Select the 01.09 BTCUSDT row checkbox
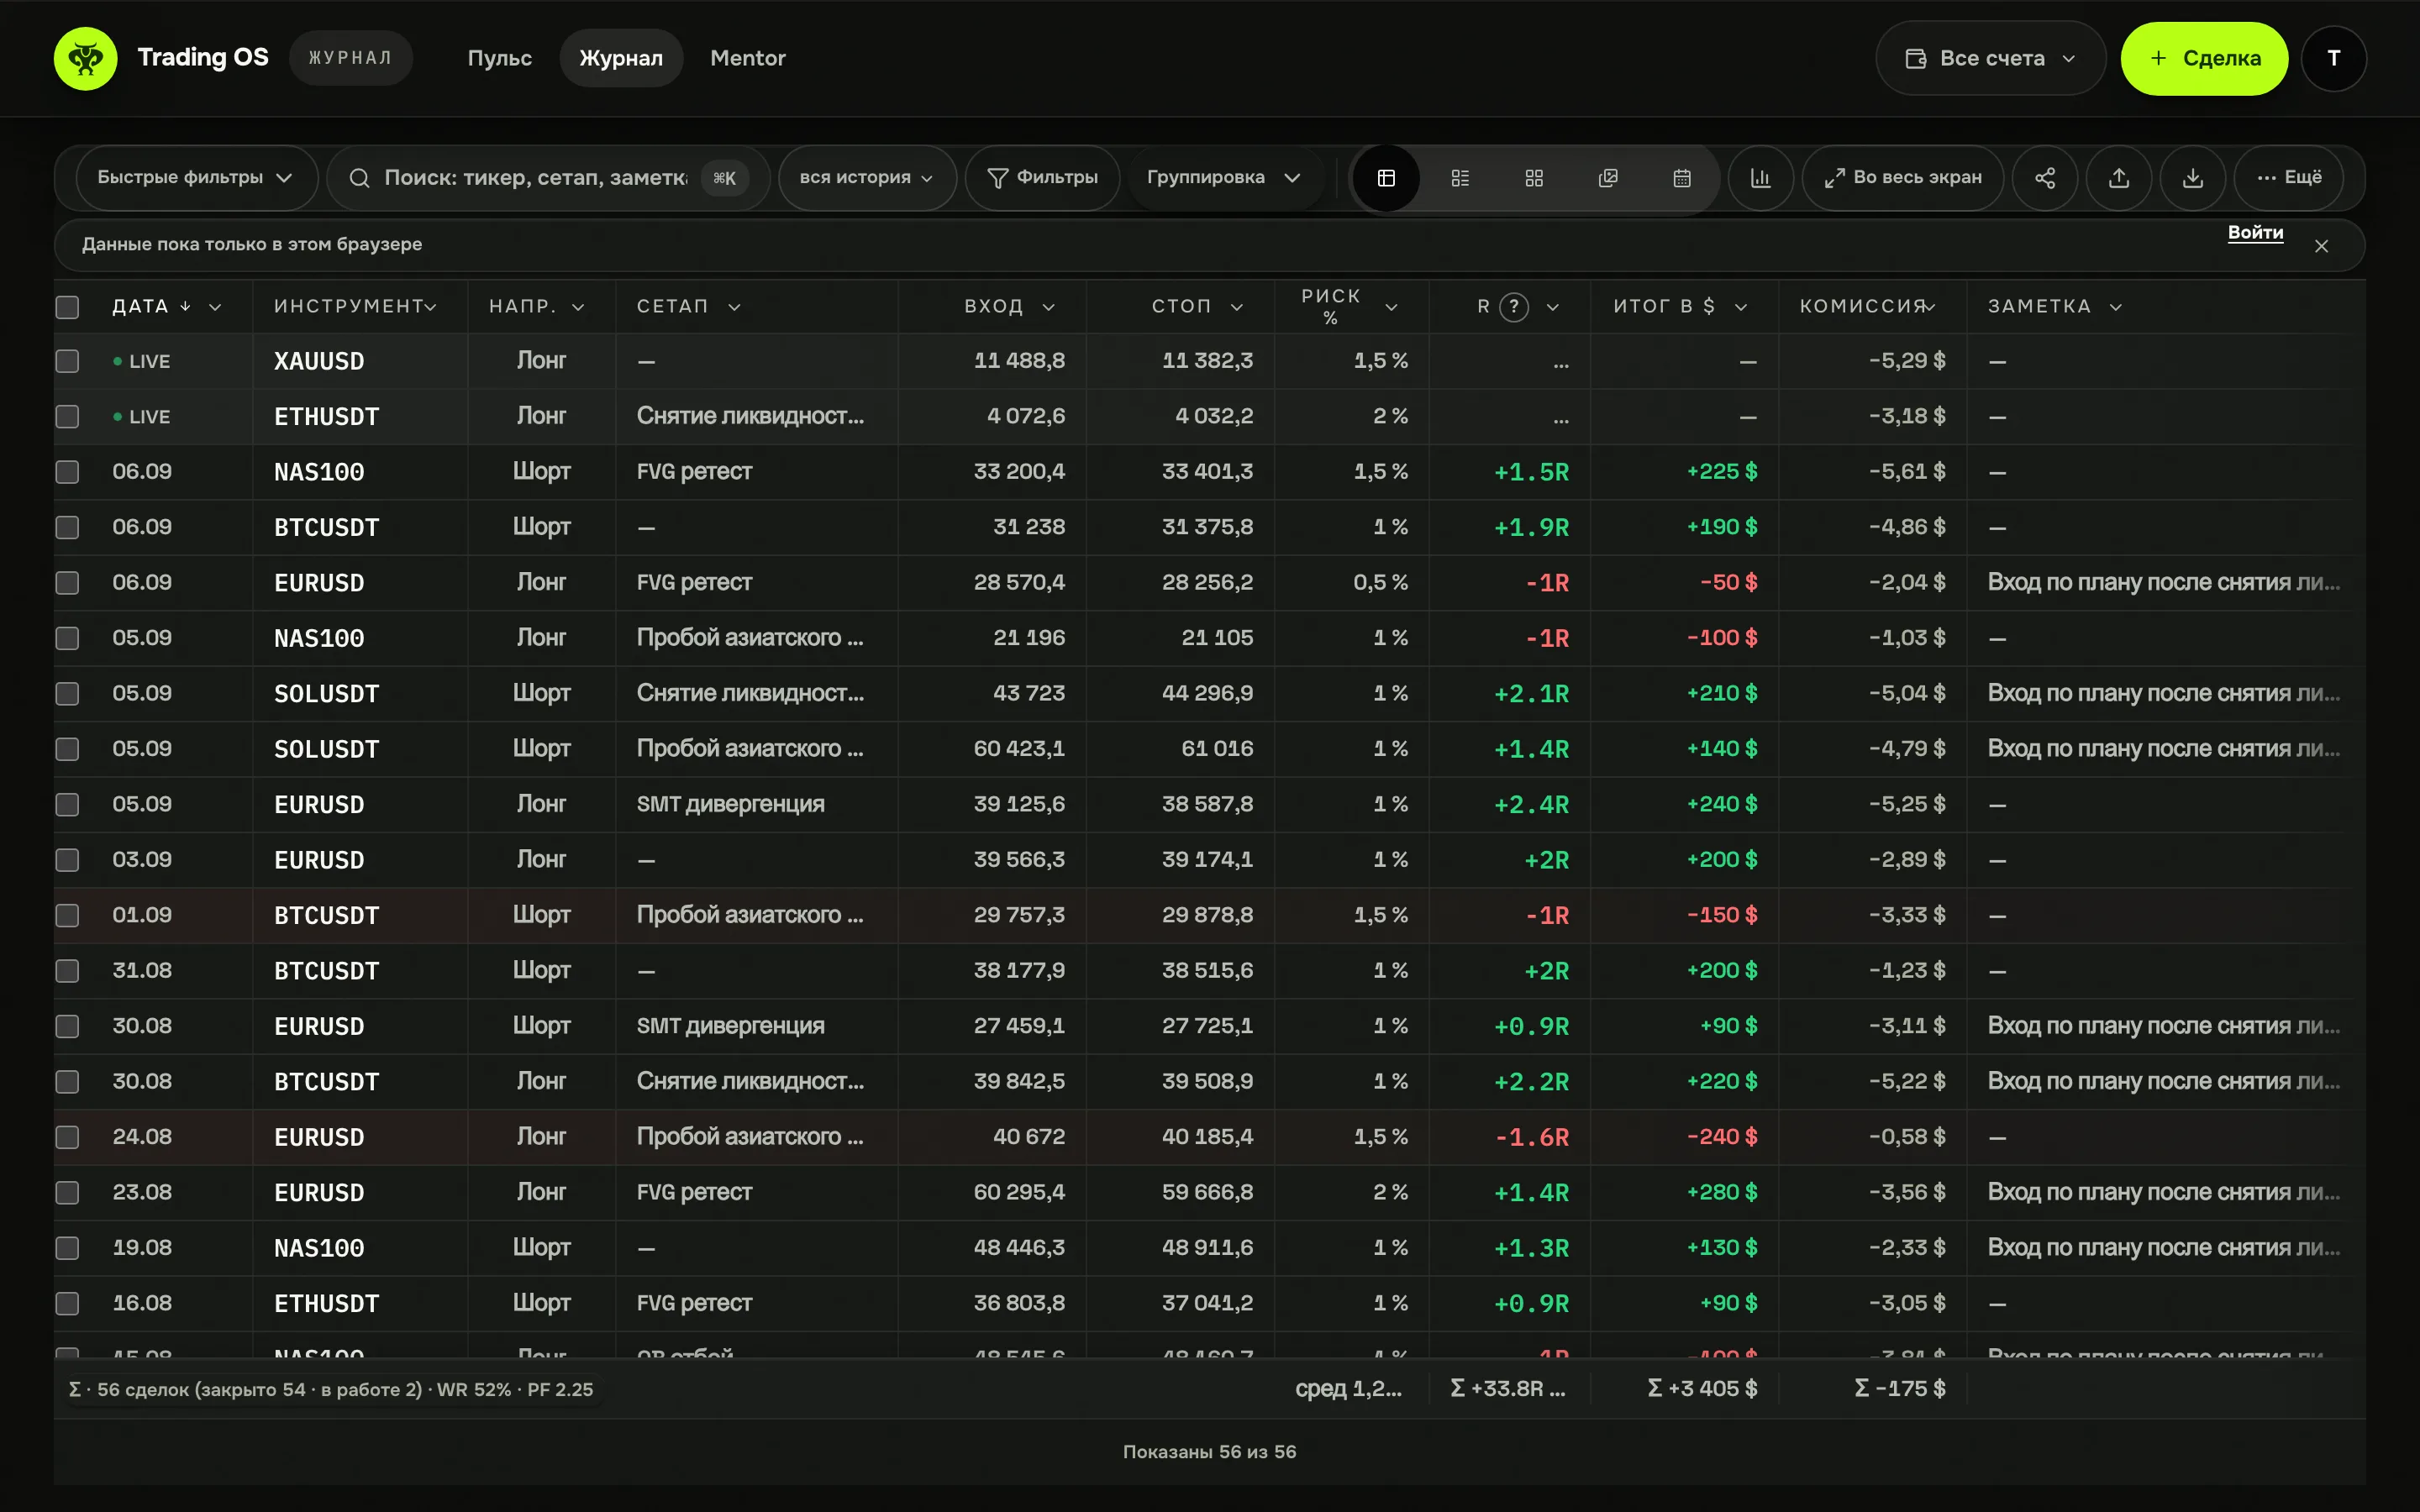The width and height of the screenshot is (2420, 1512). 67,915
